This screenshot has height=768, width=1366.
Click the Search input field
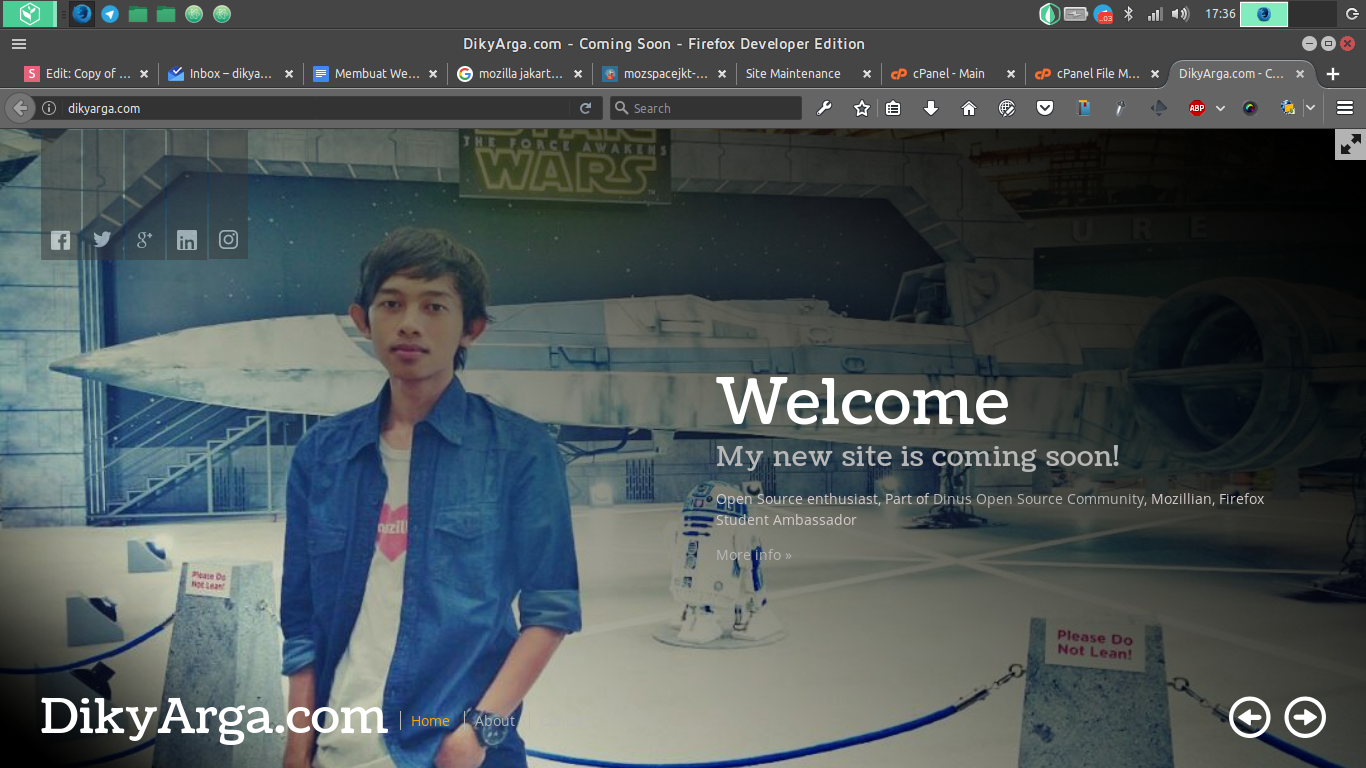[706, 108]
